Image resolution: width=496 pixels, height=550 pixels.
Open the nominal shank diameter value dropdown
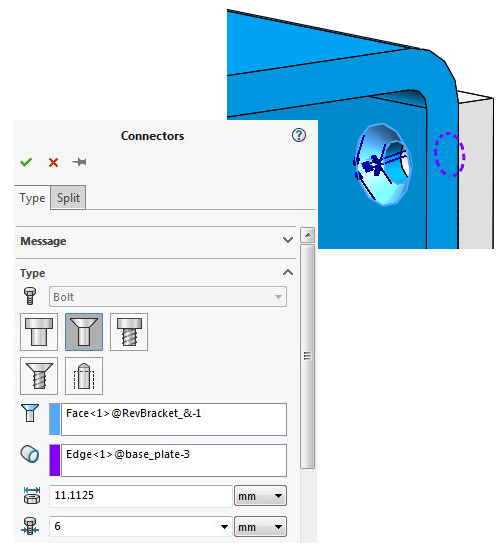coord(224,527)
